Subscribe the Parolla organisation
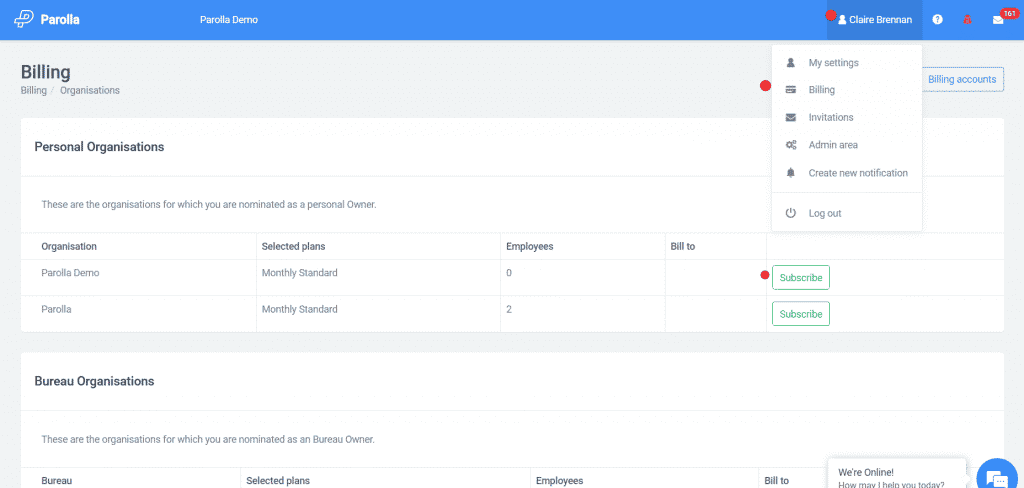Viewport: 1024px width, 488px height. [x=801, y=314]
